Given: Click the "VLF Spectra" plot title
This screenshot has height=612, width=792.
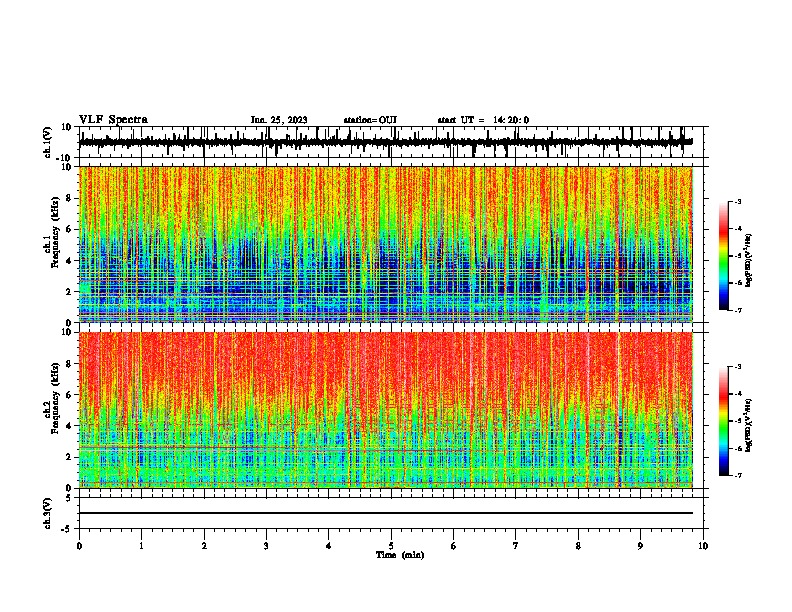Looking at the screenshot, I should [113, 120].
